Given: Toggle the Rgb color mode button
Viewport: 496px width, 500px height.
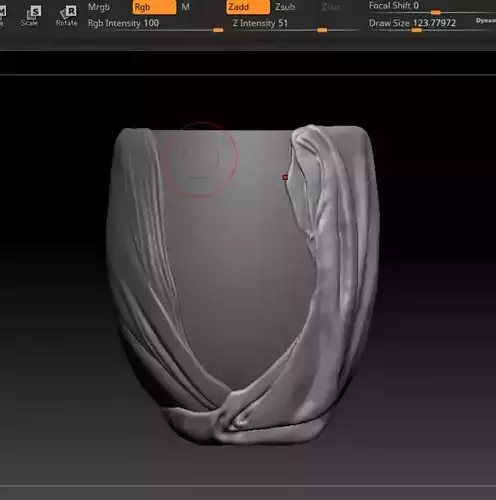Looking at the screenshot, I should (x=154, y=7).
